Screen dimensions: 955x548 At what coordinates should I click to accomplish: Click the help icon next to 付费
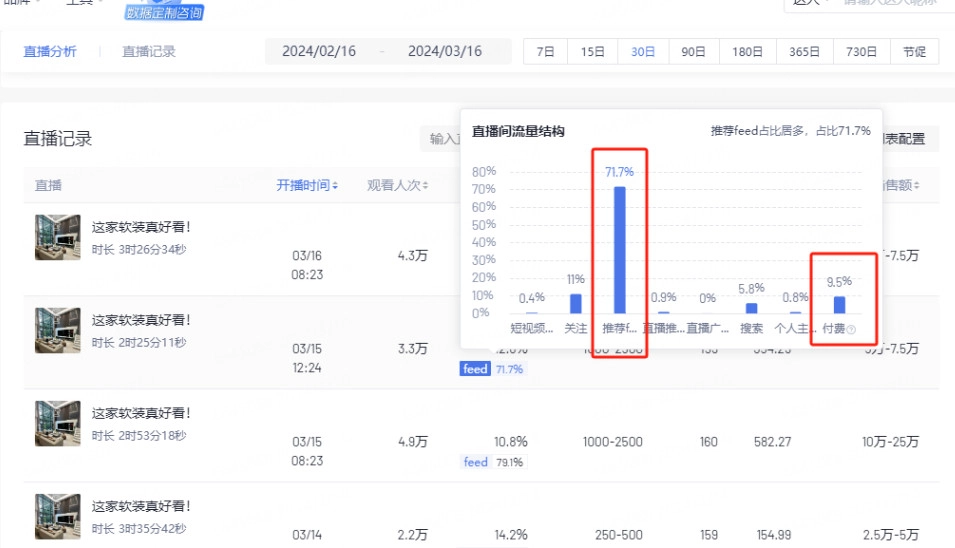click(852, 330)
